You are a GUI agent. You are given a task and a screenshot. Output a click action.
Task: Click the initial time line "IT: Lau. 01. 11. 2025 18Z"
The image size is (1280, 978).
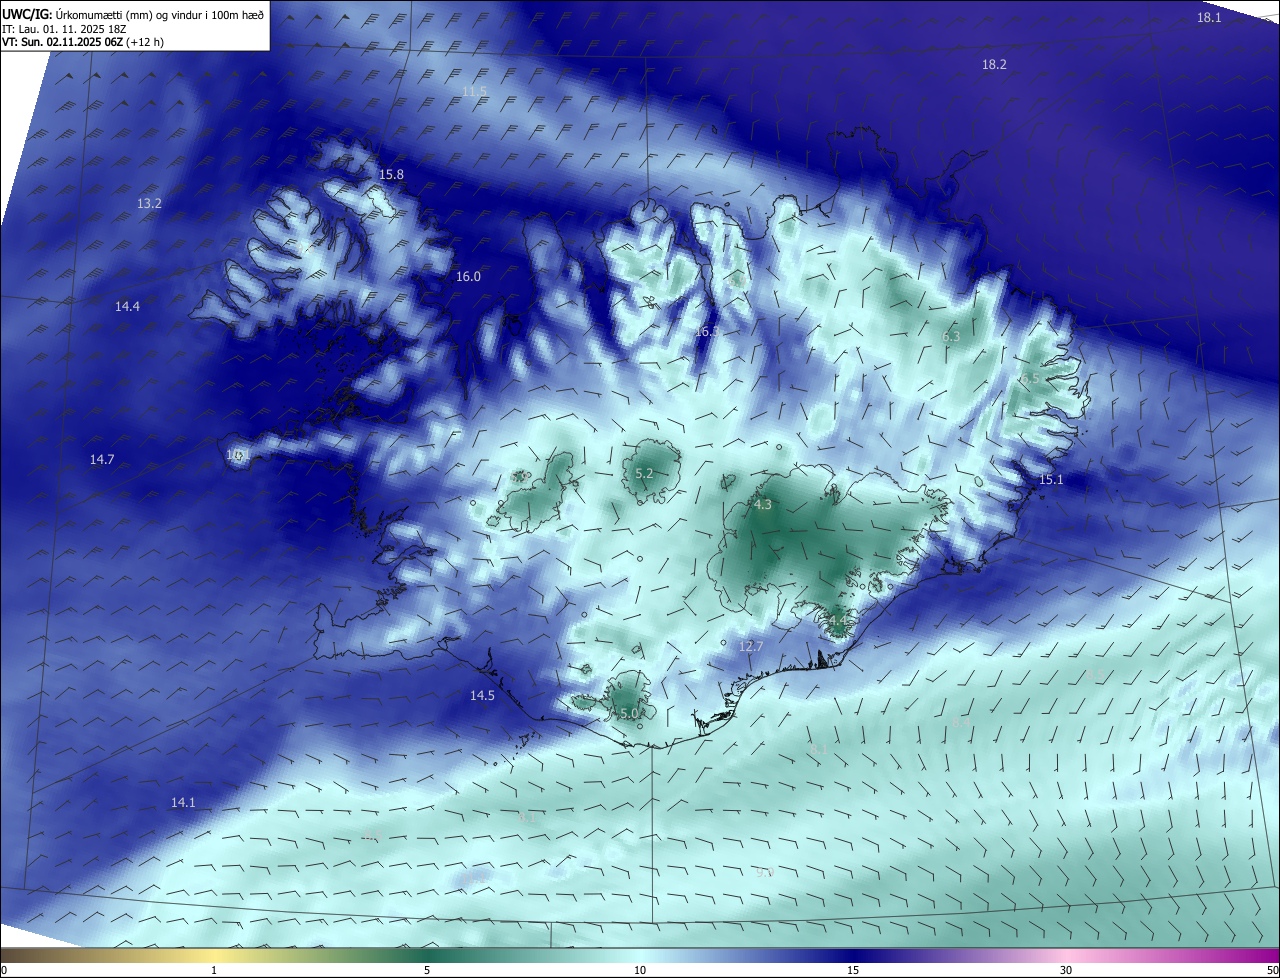point(66,29)
